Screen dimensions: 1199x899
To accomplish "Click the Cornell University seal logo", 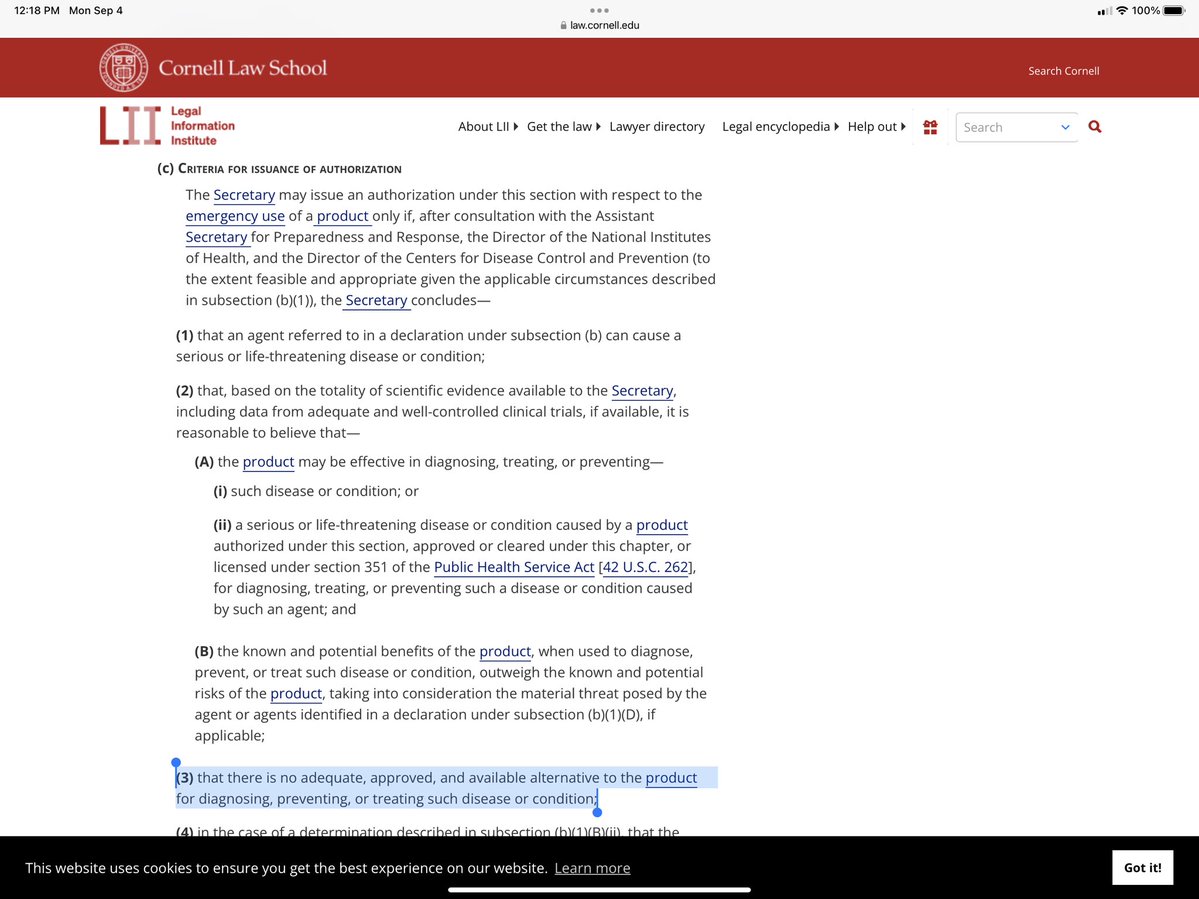I will click(124, 68).
